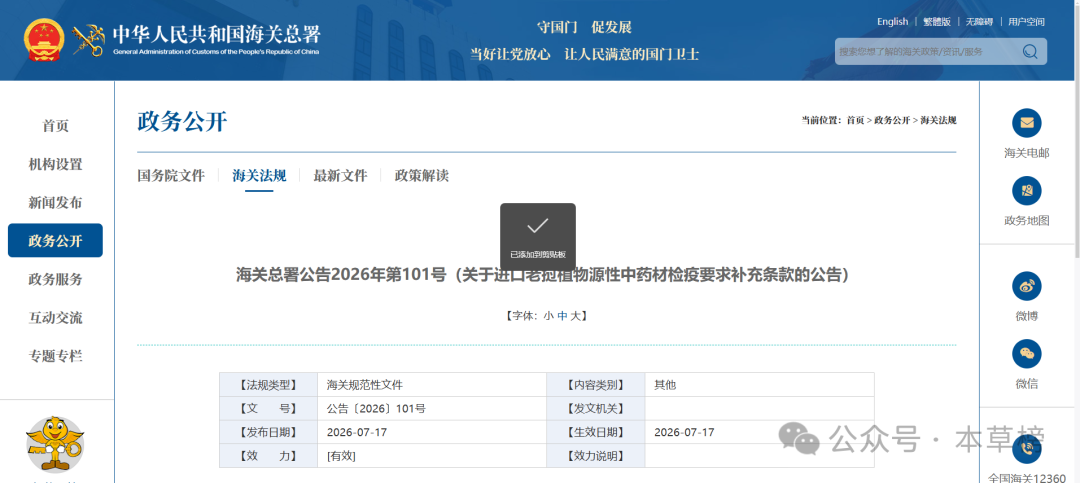Screen dimensions: 1080x483
Task: Click the 【内容类别】 label cell
Action: tap(596, 385)
